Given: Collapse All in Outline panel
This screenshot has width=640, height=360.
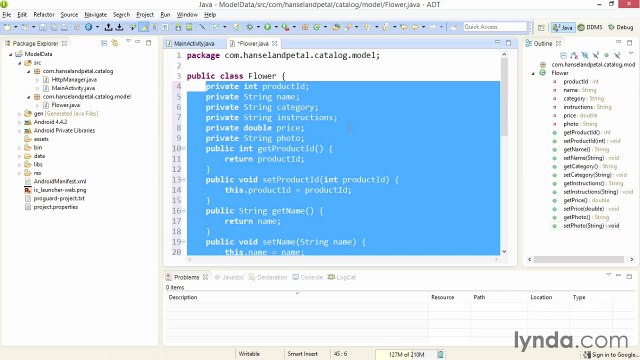Looking at the screenshot, I should [564, 56].
